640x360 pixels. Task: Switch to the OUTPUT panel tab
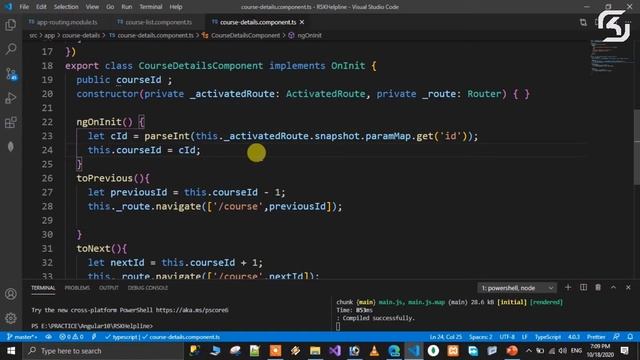109,288
